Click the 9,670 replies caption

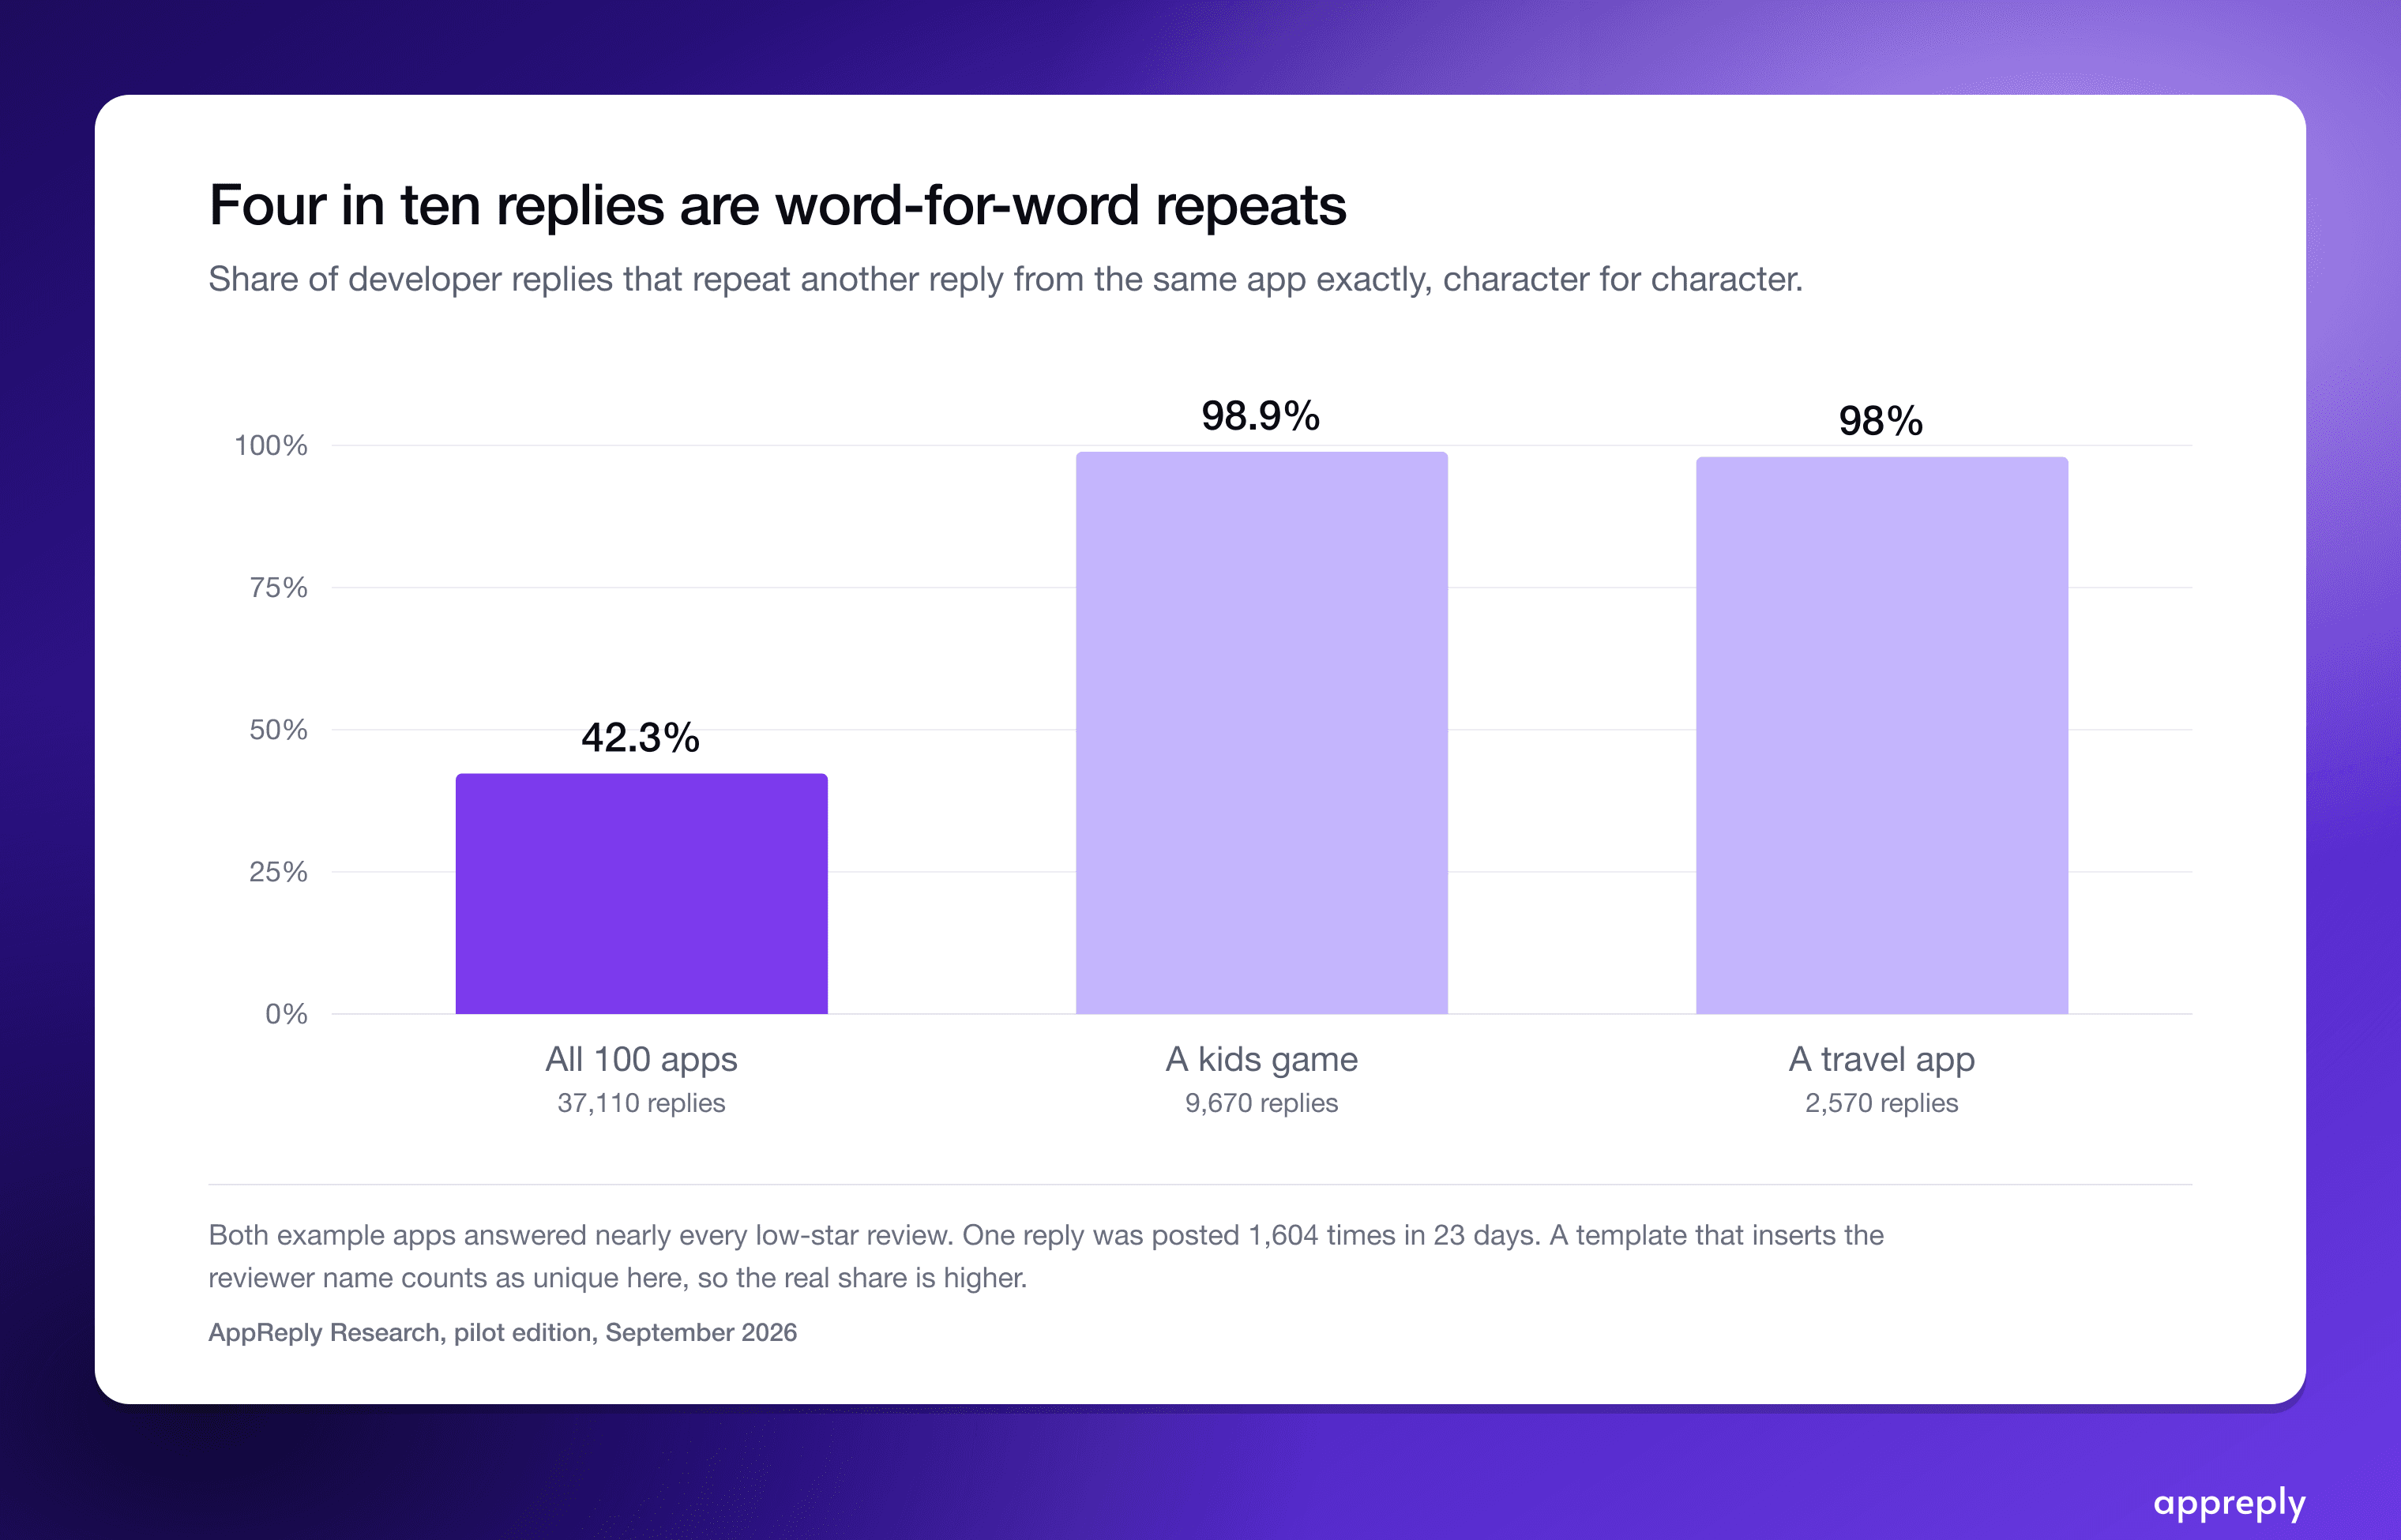click(1261, 1103)
